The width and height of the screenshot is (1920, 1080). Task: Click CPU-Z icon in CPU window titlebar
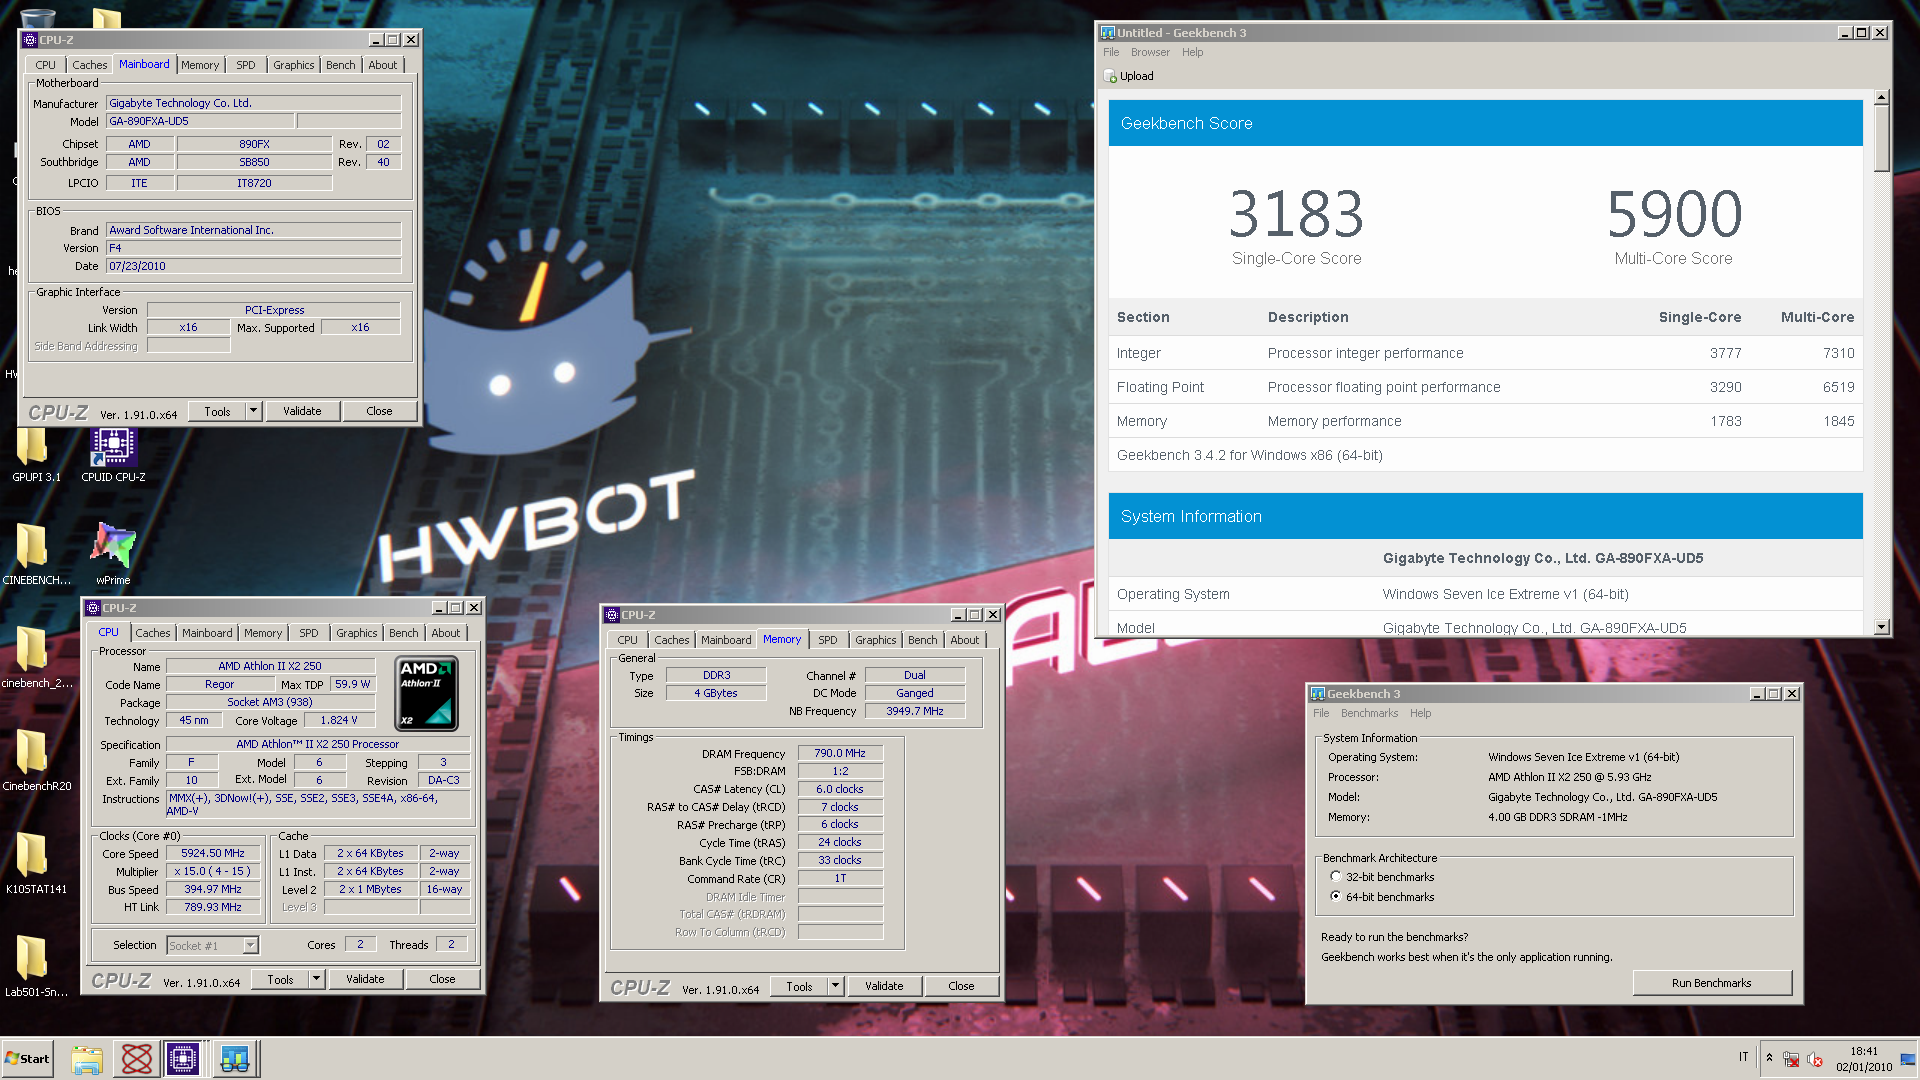click(x=93, y=608)
